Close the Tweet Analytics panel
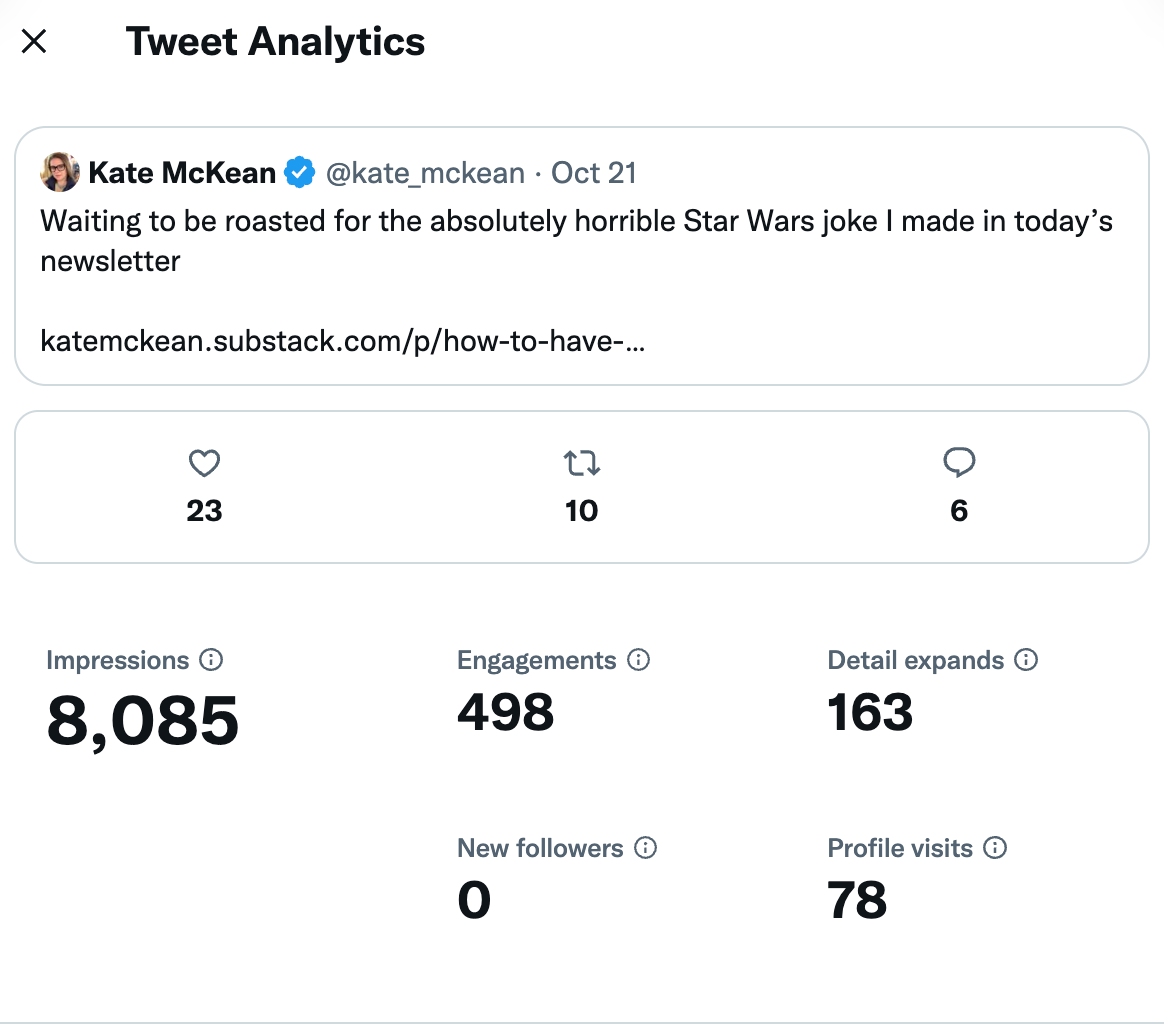 (34, 42)
